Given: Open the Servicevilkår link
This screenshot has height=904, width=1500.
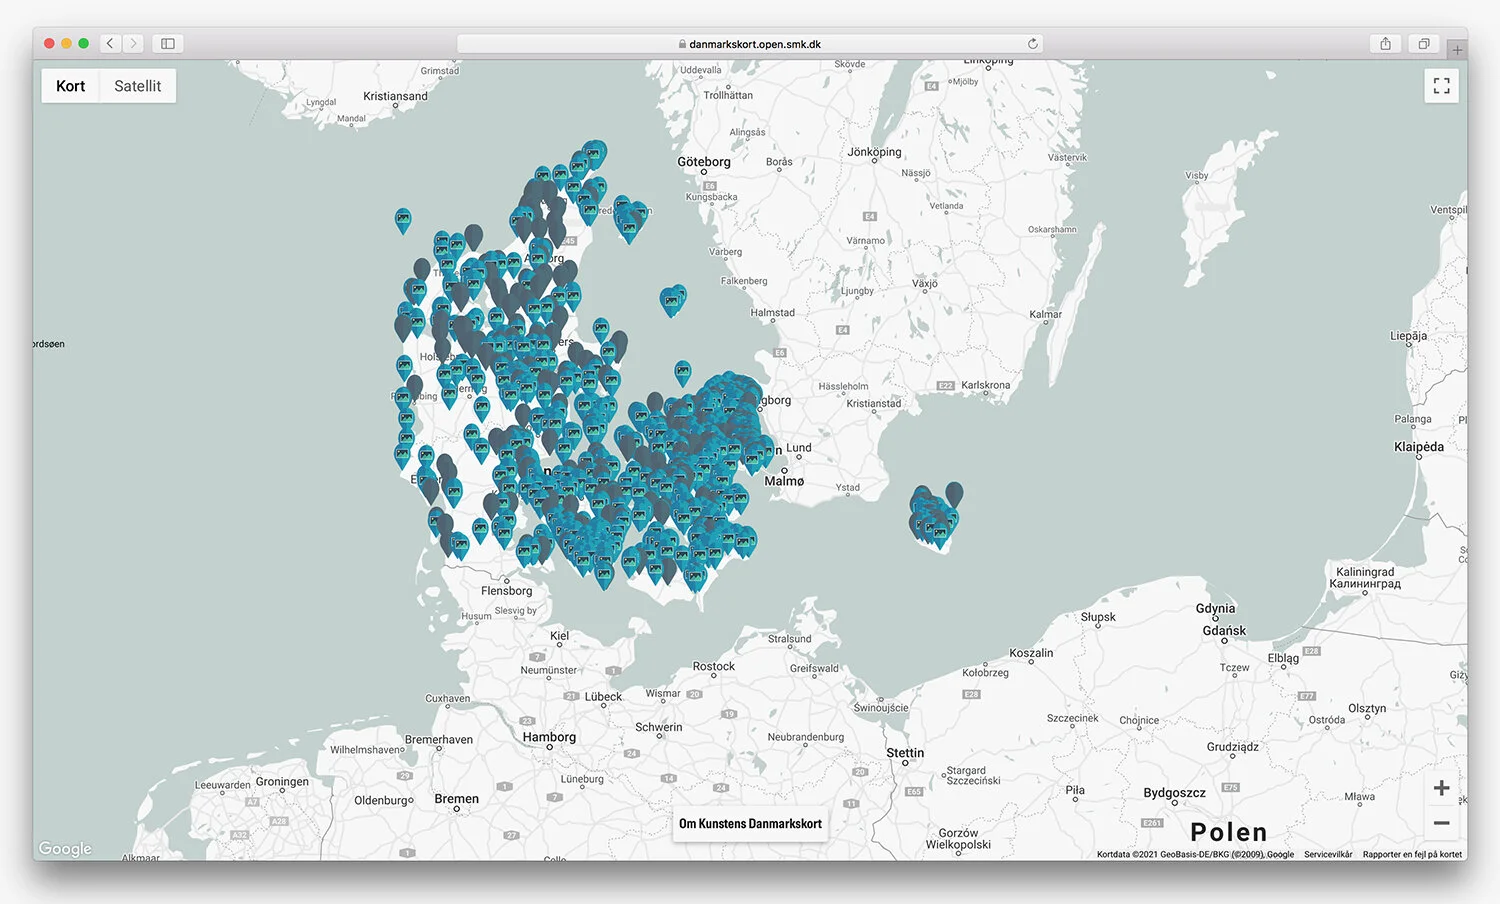Looking at the screenshot, I should [1328, 854].
